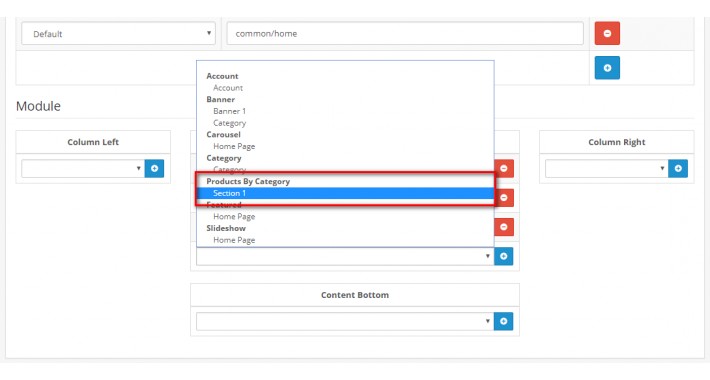Remove the common/home route row

[607, 33]
